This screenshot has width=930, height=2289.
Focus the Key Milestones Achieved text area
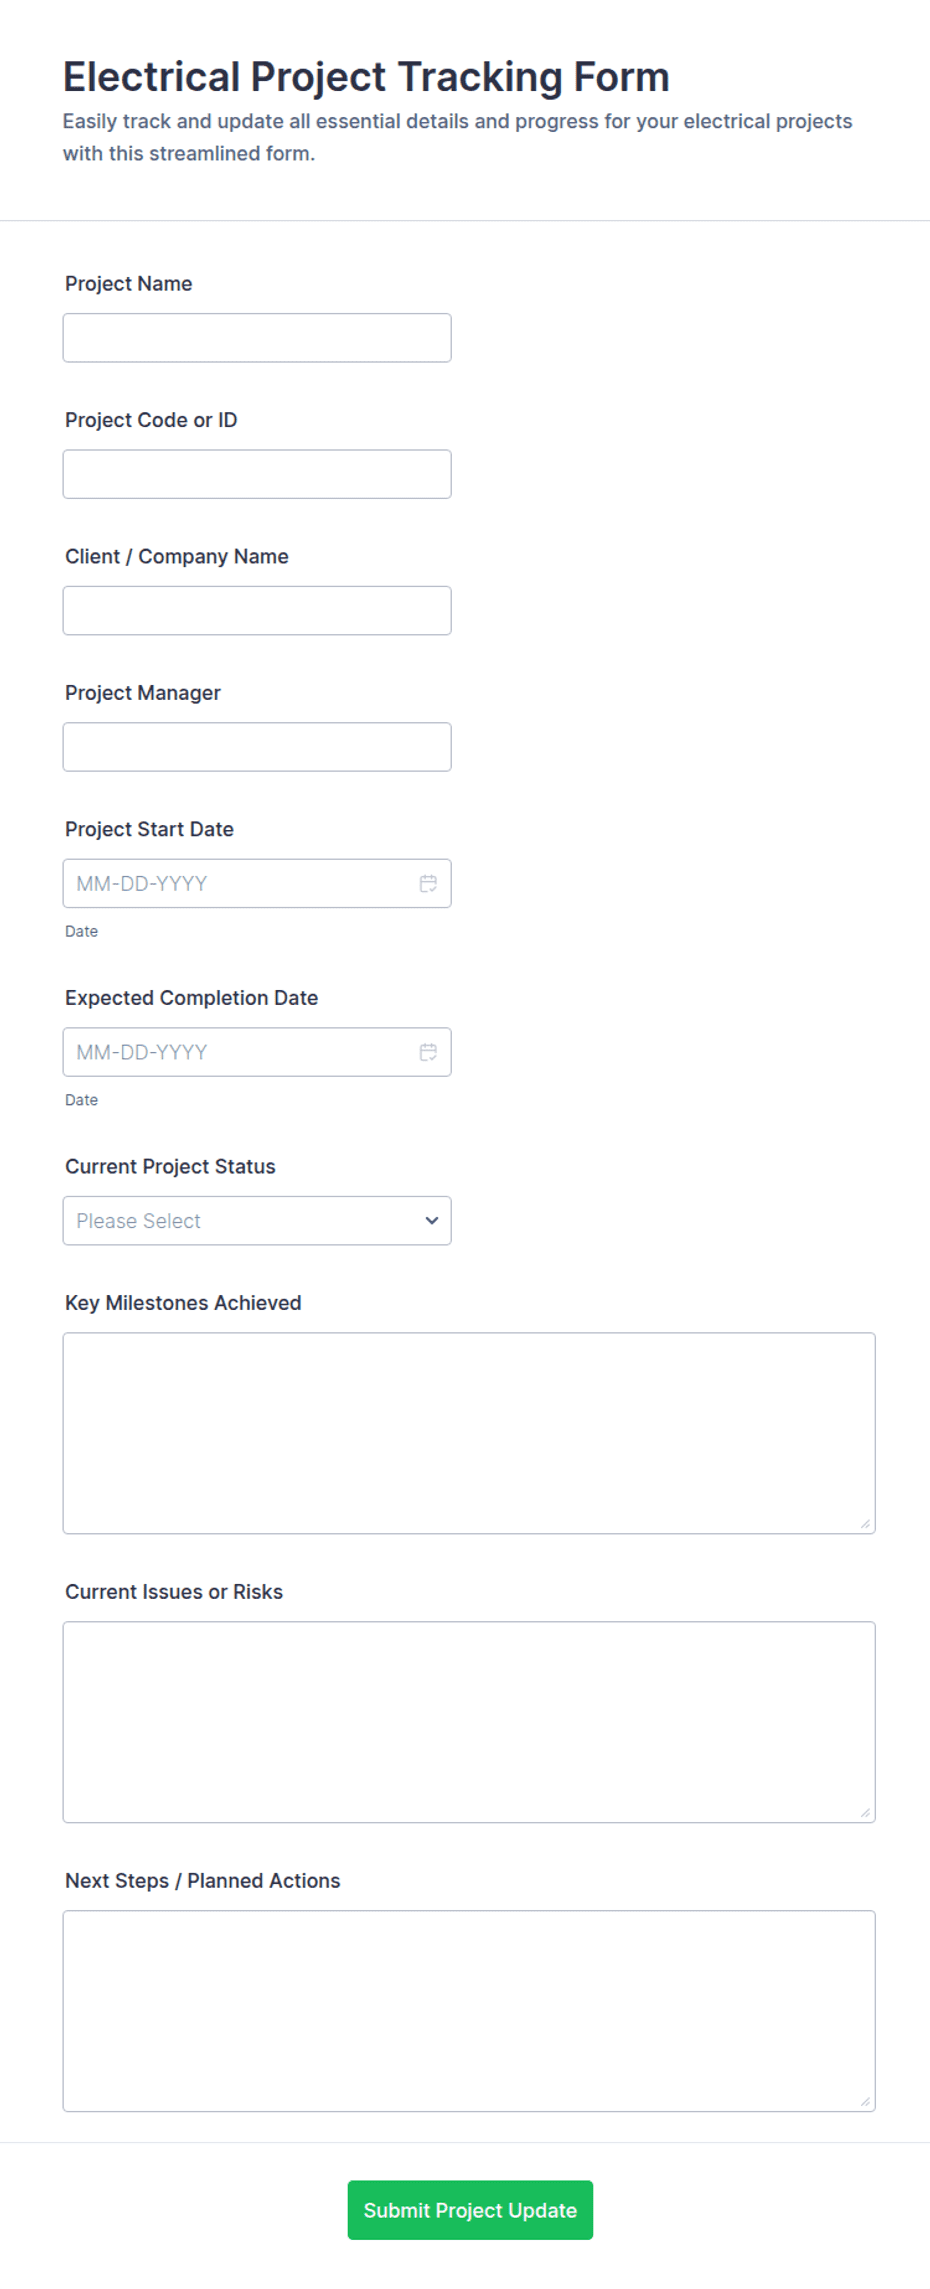tap(469, 1433)
